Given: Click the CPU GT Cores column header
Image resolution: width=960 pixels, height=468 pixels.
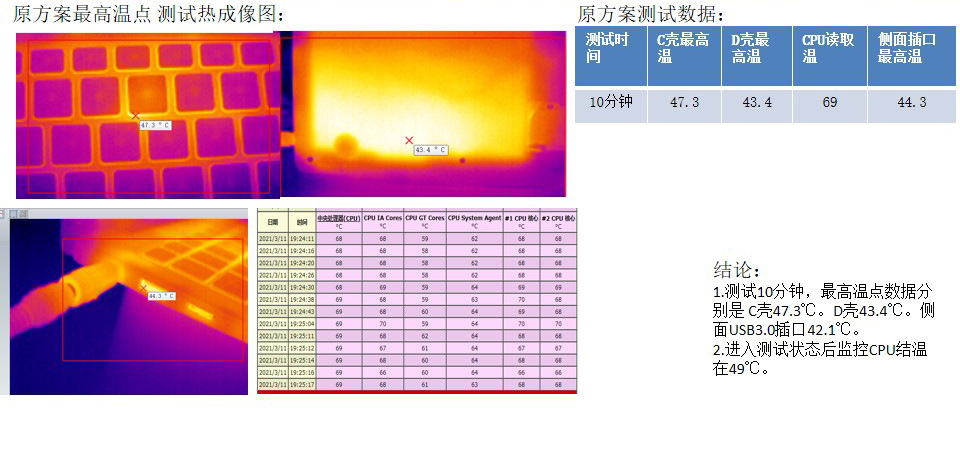Looking at the screenshot, I should click(x=425, y=220).
